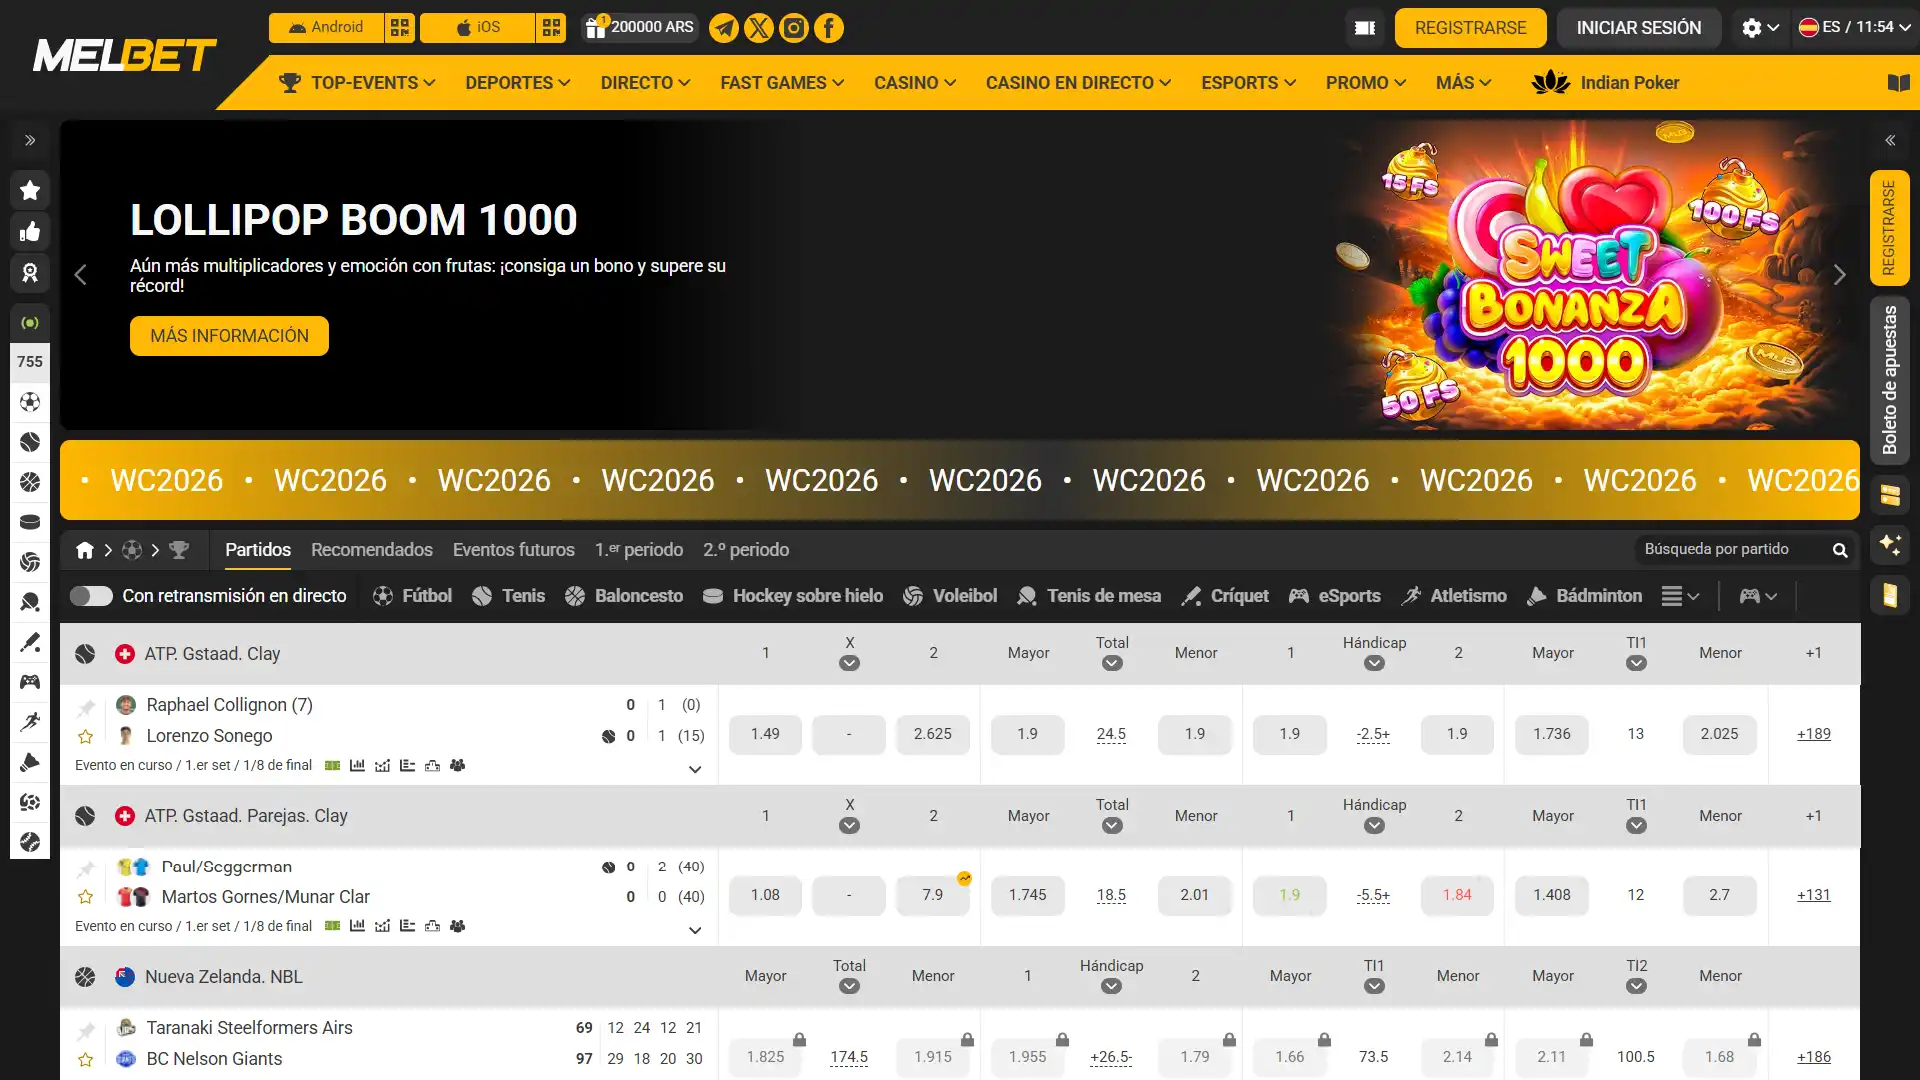Screen dimensions: 1920x1080
Task: Favorite the Taranaki vs Nelson Giants star
Action: pyautogui.click(x=86, y=1059)
